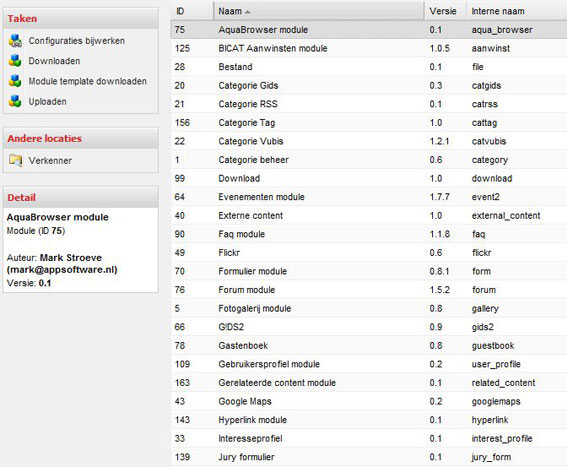The image size is (567, 467).
Task: Select the Google Maps row
Action: [369, 401]
